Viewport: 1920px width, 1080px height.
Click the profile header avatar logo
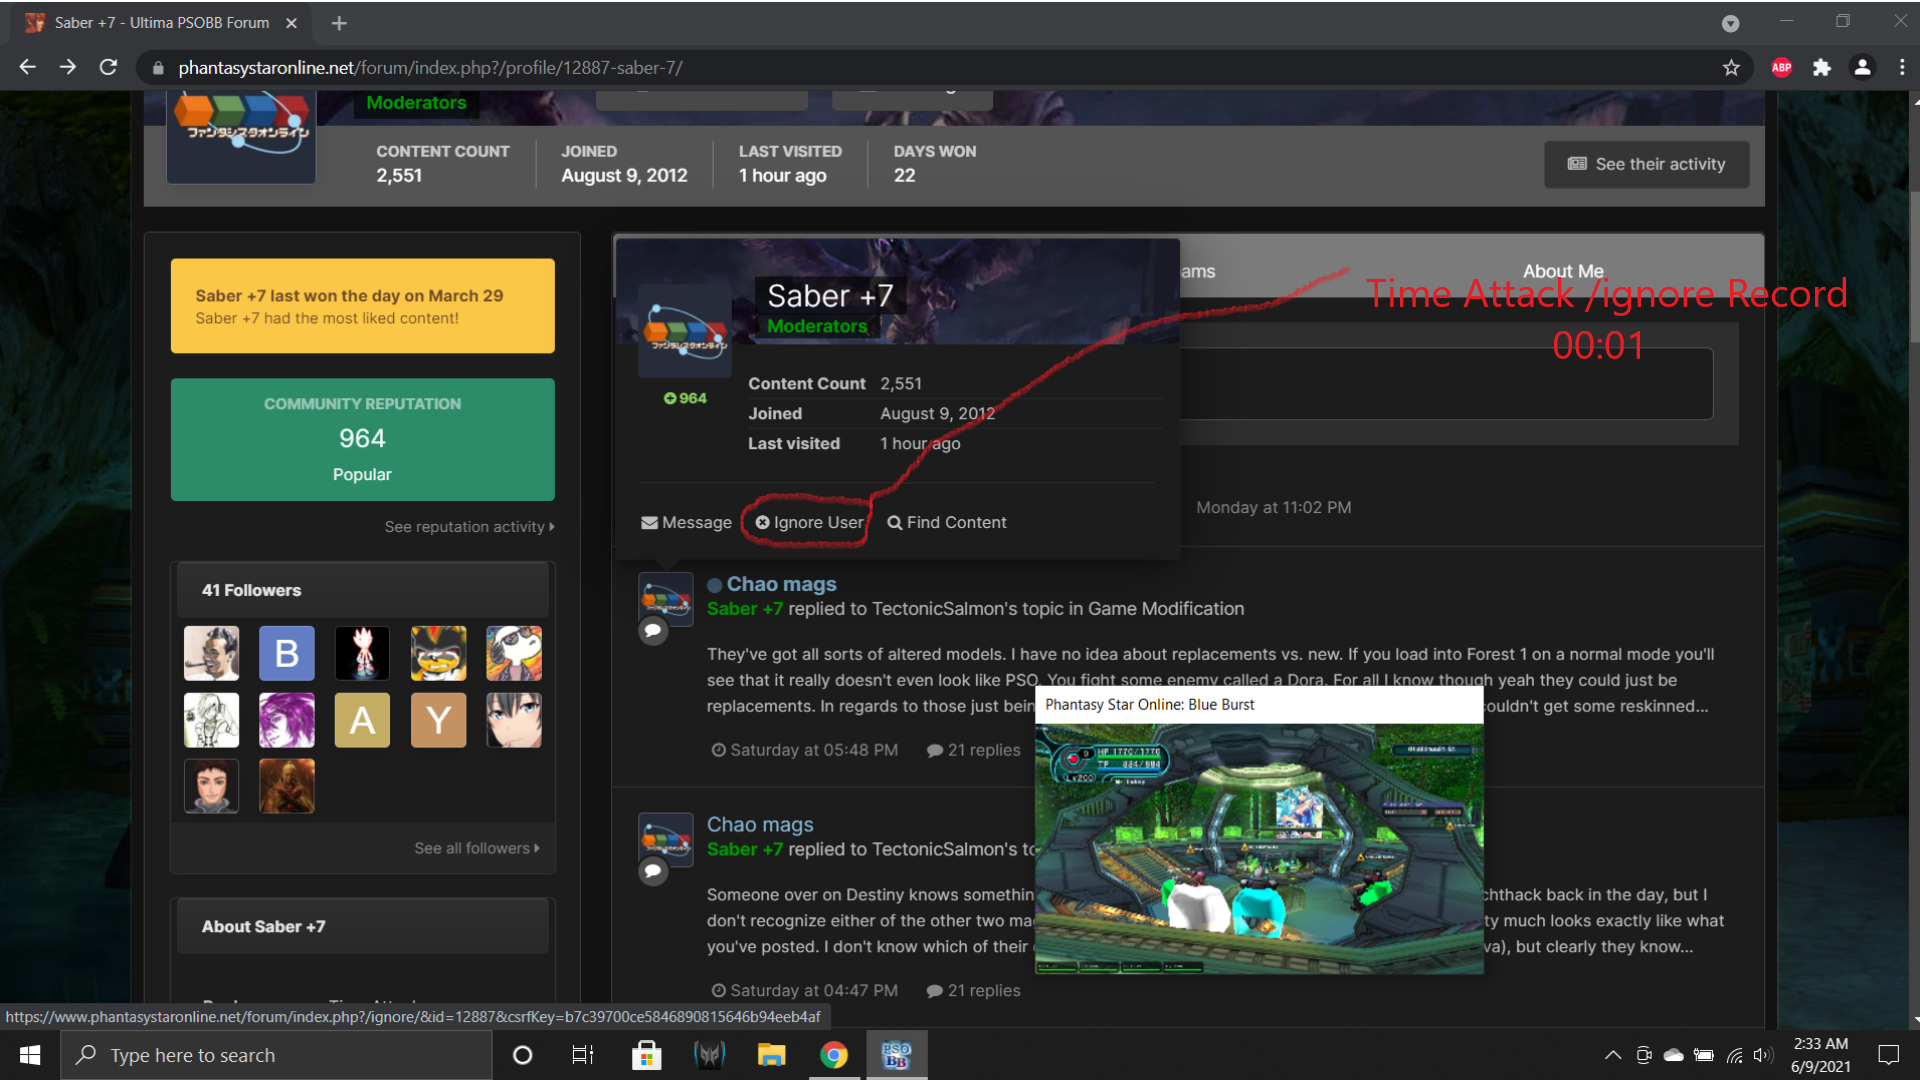tap(241, 135)
